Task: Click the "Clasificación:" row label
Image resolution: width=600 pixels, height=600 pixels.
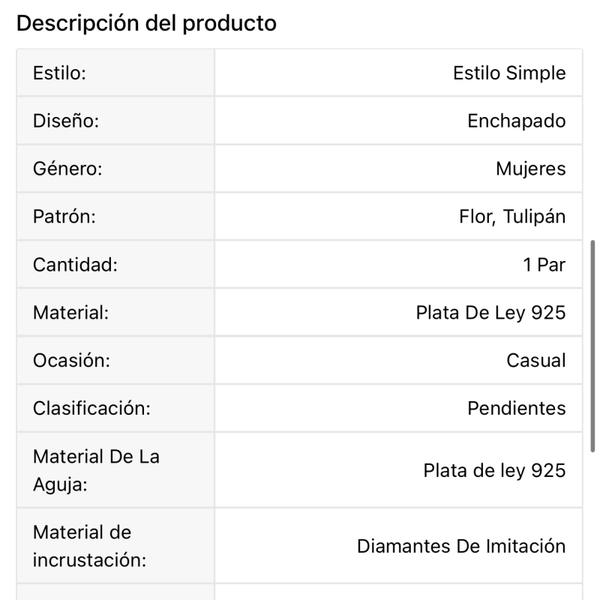Action: [x=91, y=409]
